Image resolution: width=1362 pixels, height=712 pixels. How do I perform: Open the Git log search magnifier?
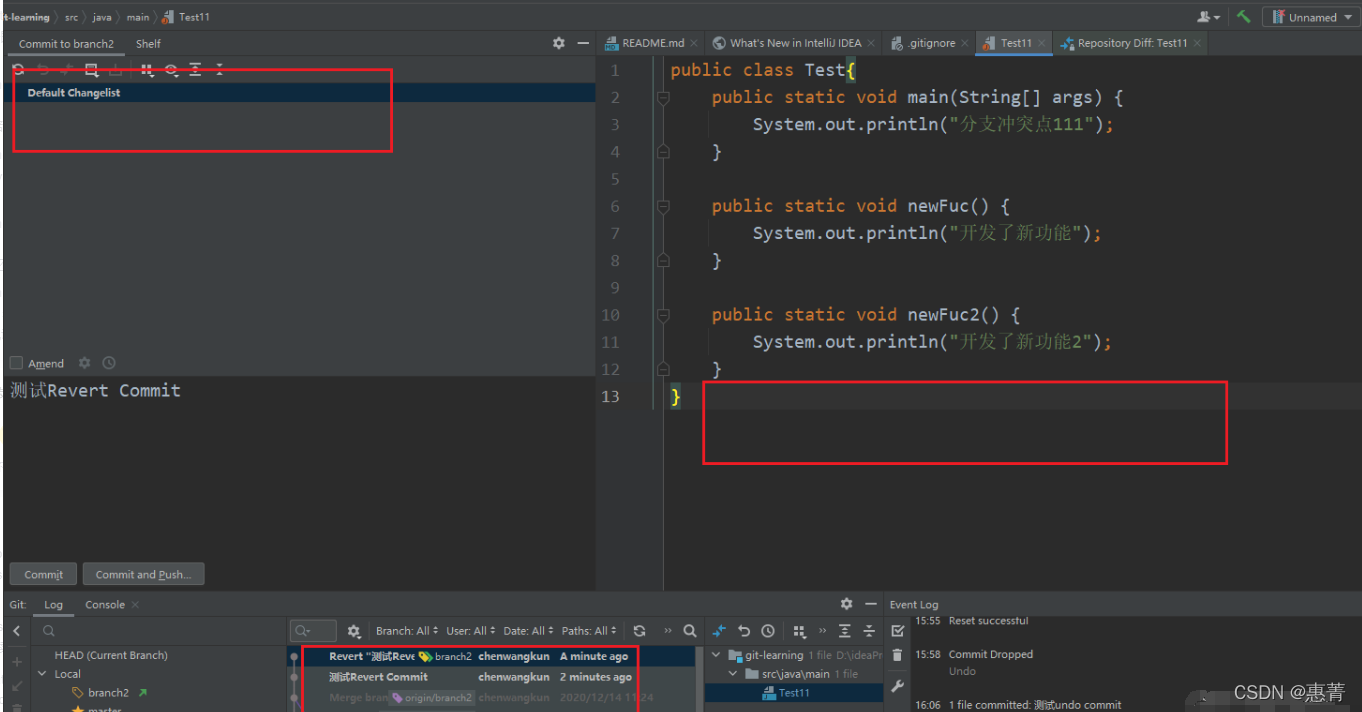690,631
